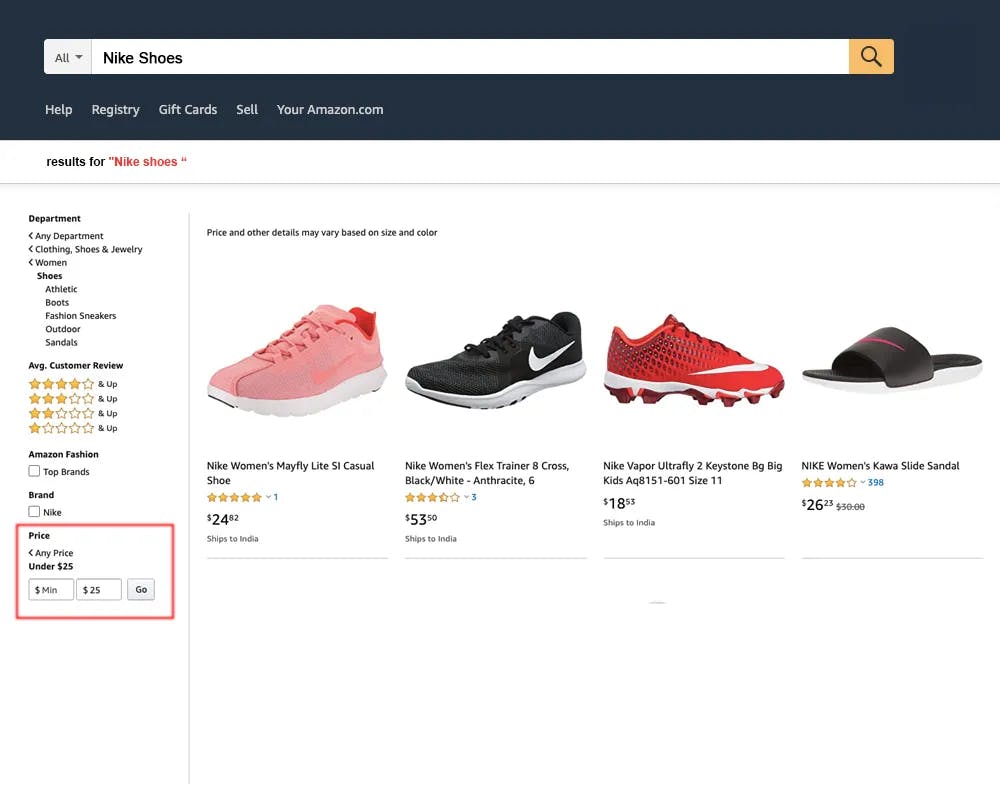Go to Registry in navigation bar
The image size is (1000, 800).
(115, 110)
